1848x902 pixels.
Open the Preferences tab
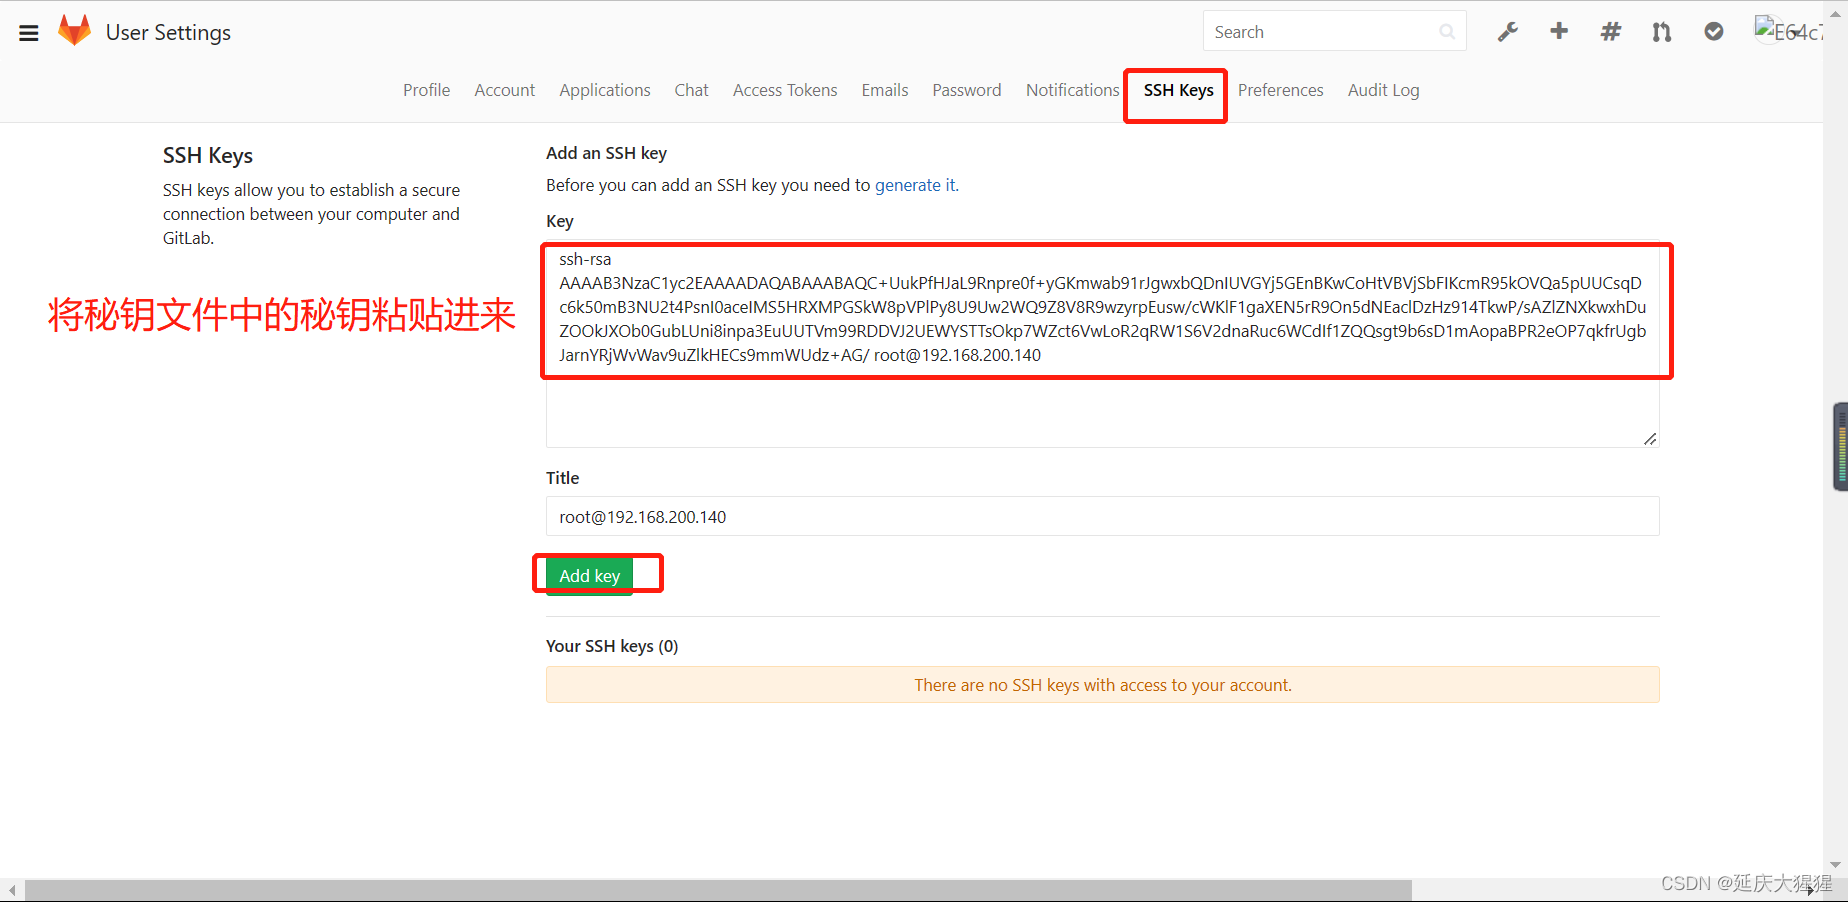coord(1281,90)
